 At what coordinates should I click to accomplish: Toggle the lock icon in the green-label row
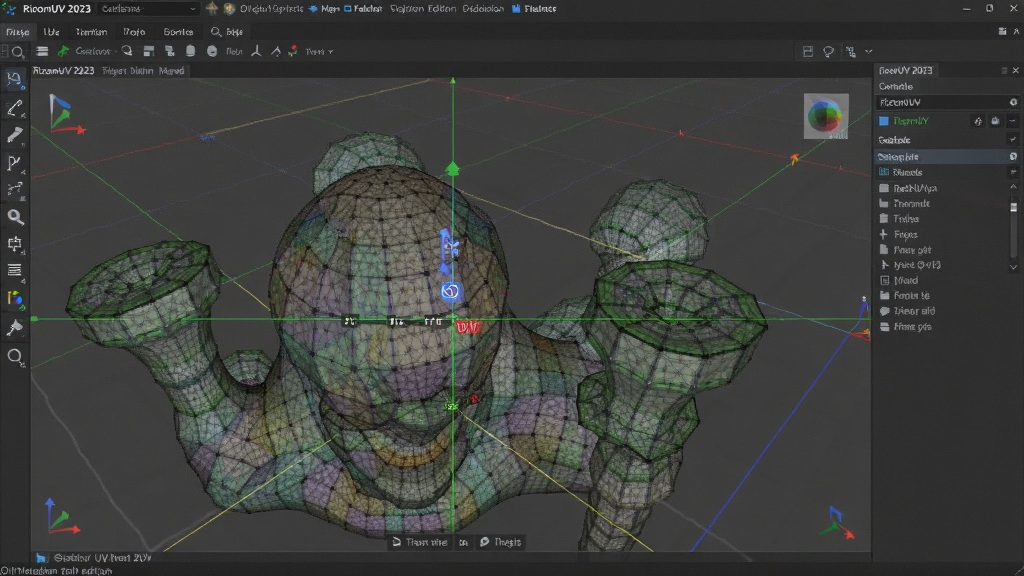pyautogui.click(x=995, y=121)
